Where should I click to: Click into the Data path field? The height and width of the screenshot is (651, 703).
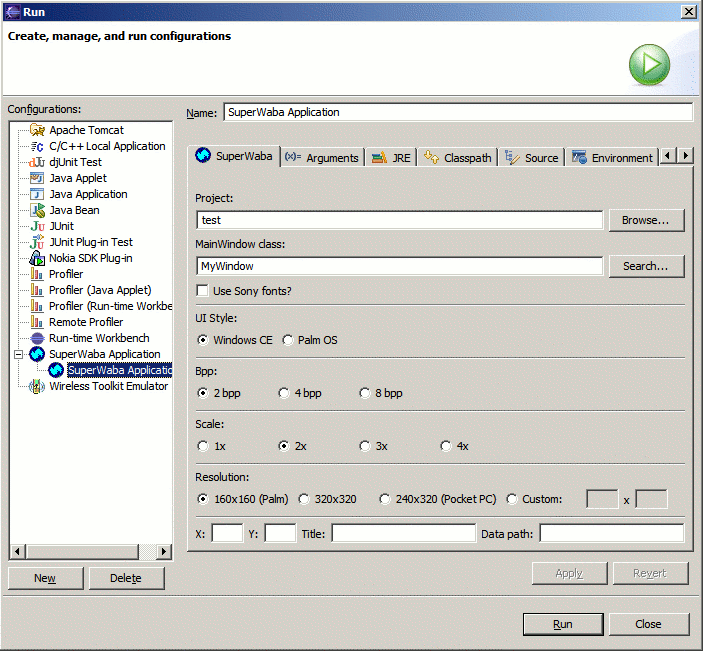pyautogui.click(x=611, y=534)
